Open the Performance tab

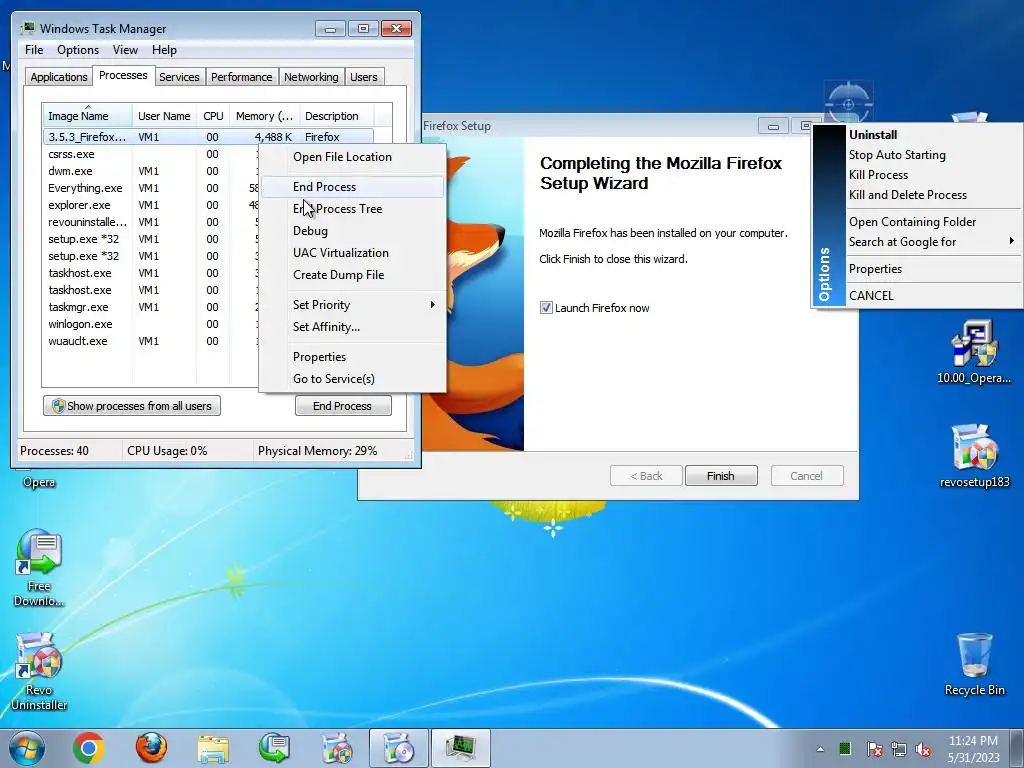242,77
